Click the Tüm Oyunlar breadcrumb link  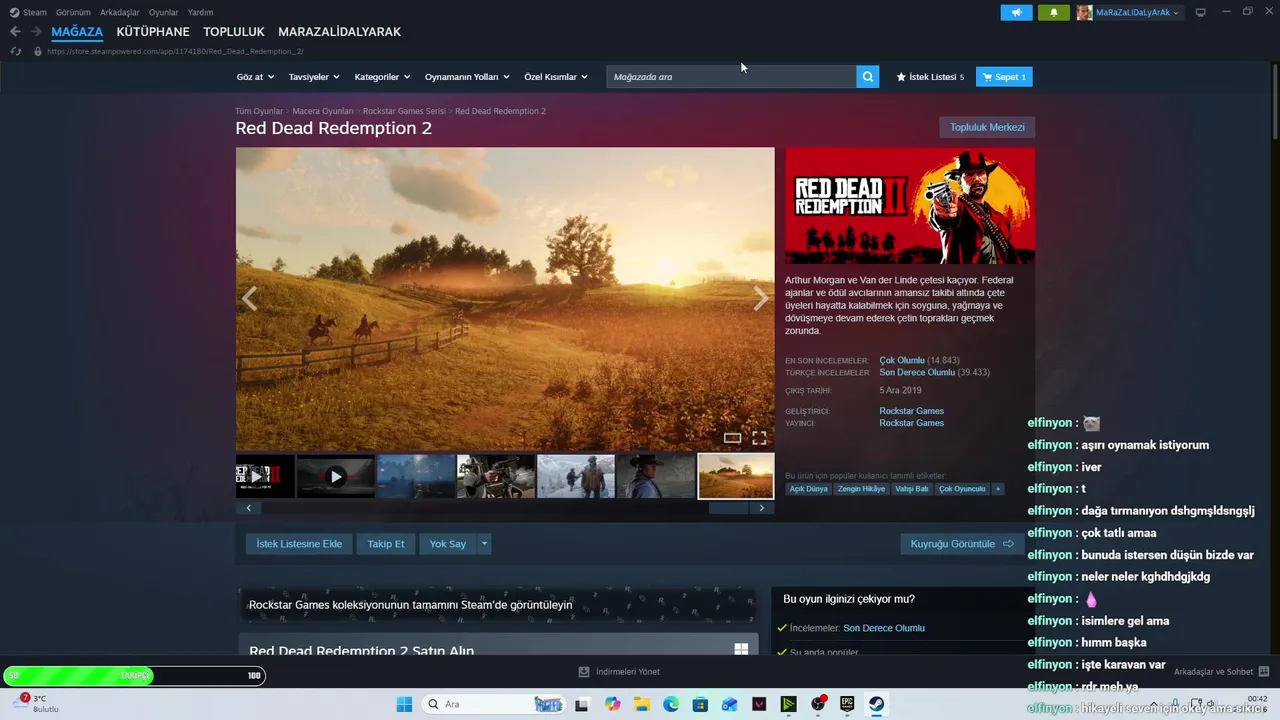[259, 111]
